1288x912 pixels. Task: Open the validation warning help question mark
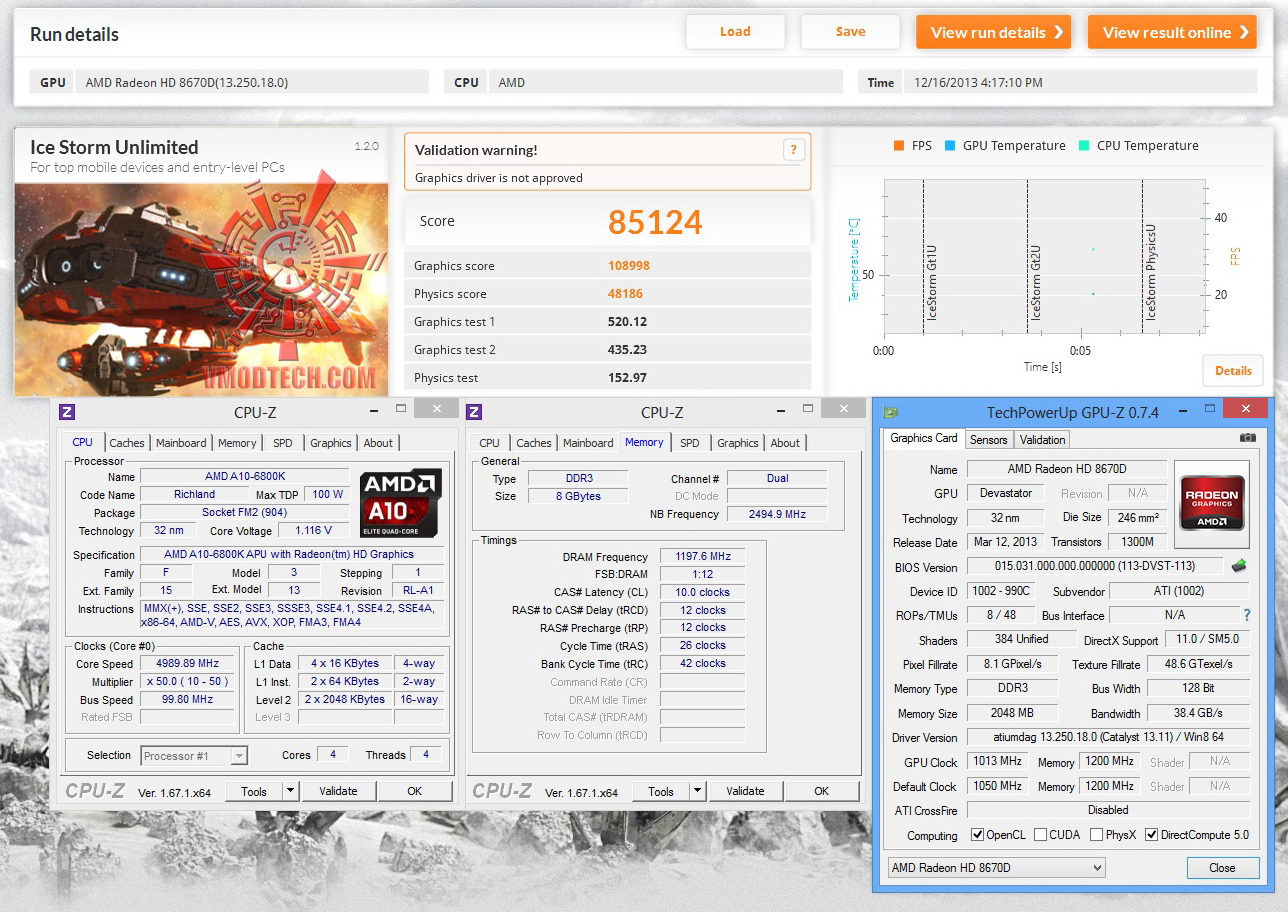pyautogui.click(x=793, y=150)
